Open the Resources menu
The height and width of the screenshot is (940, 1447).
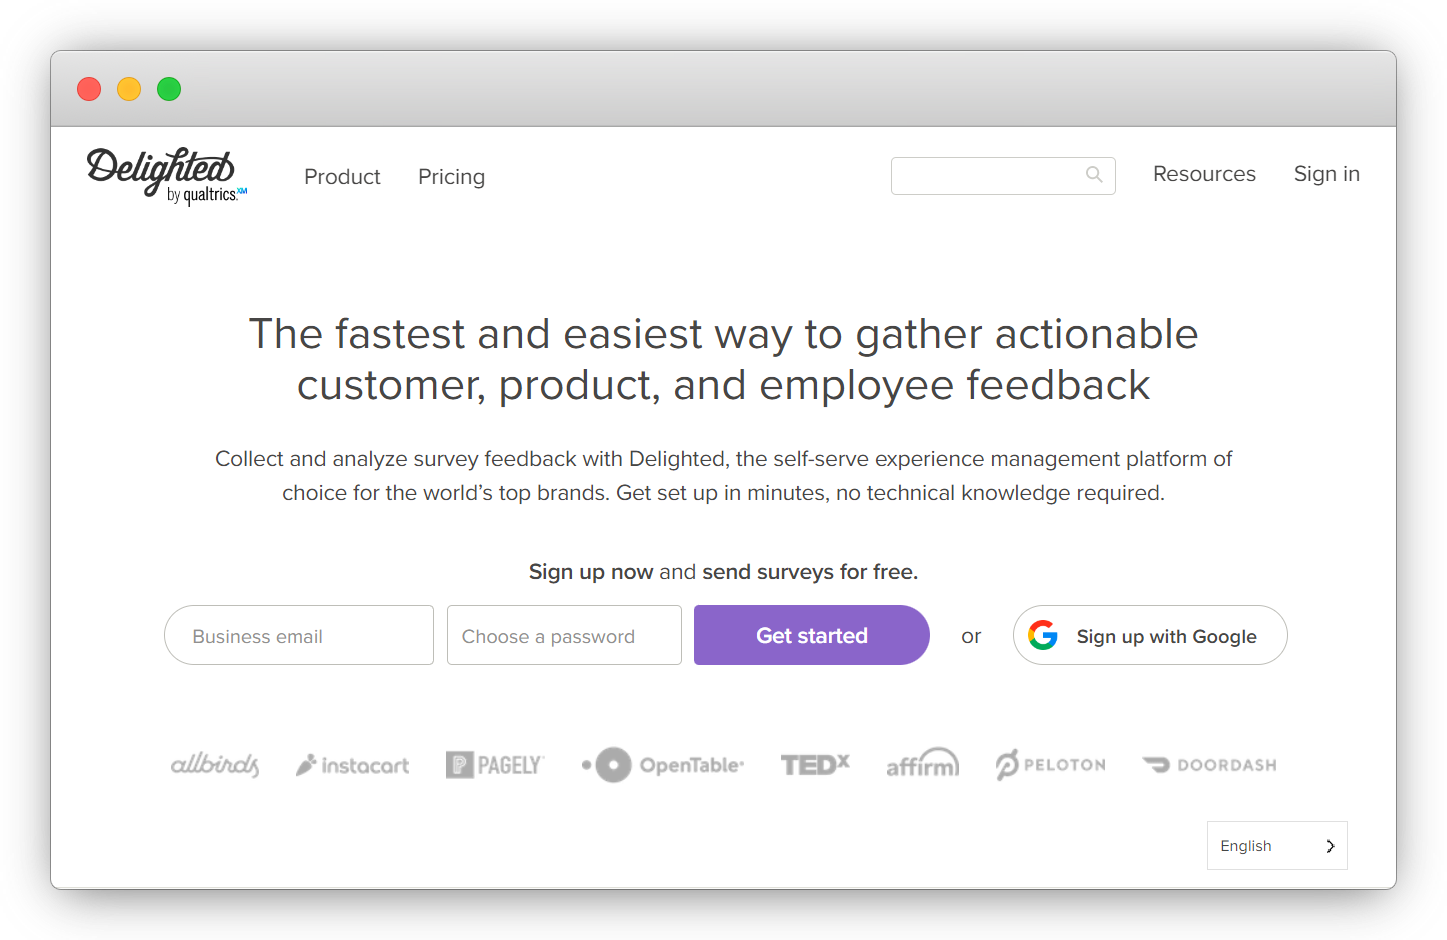tap(1204, 174)
